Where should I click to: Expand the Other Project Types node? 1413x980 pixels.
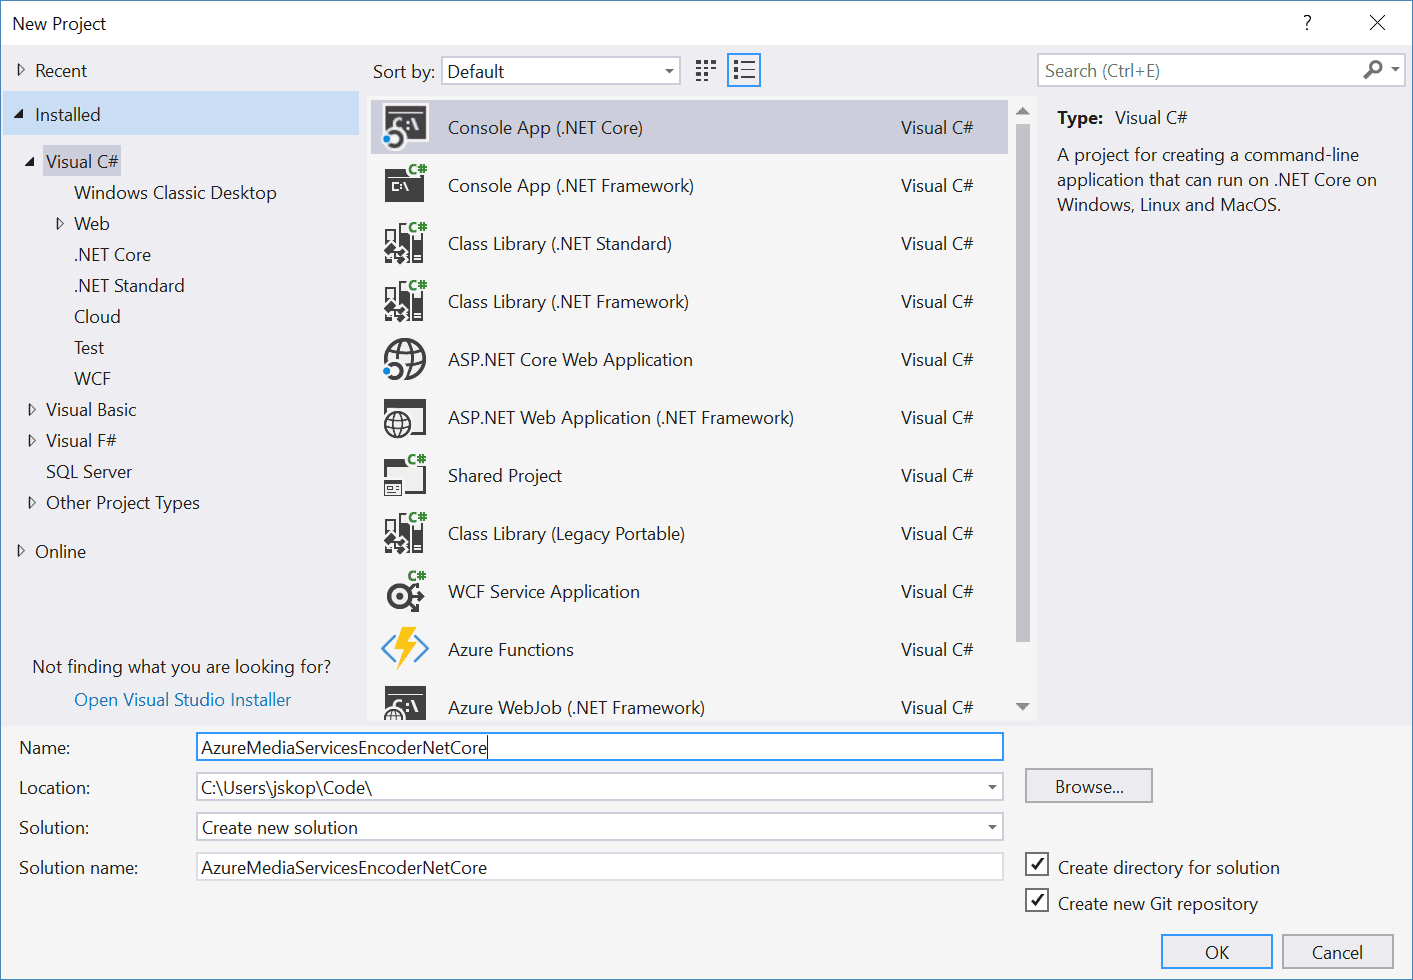32,502
